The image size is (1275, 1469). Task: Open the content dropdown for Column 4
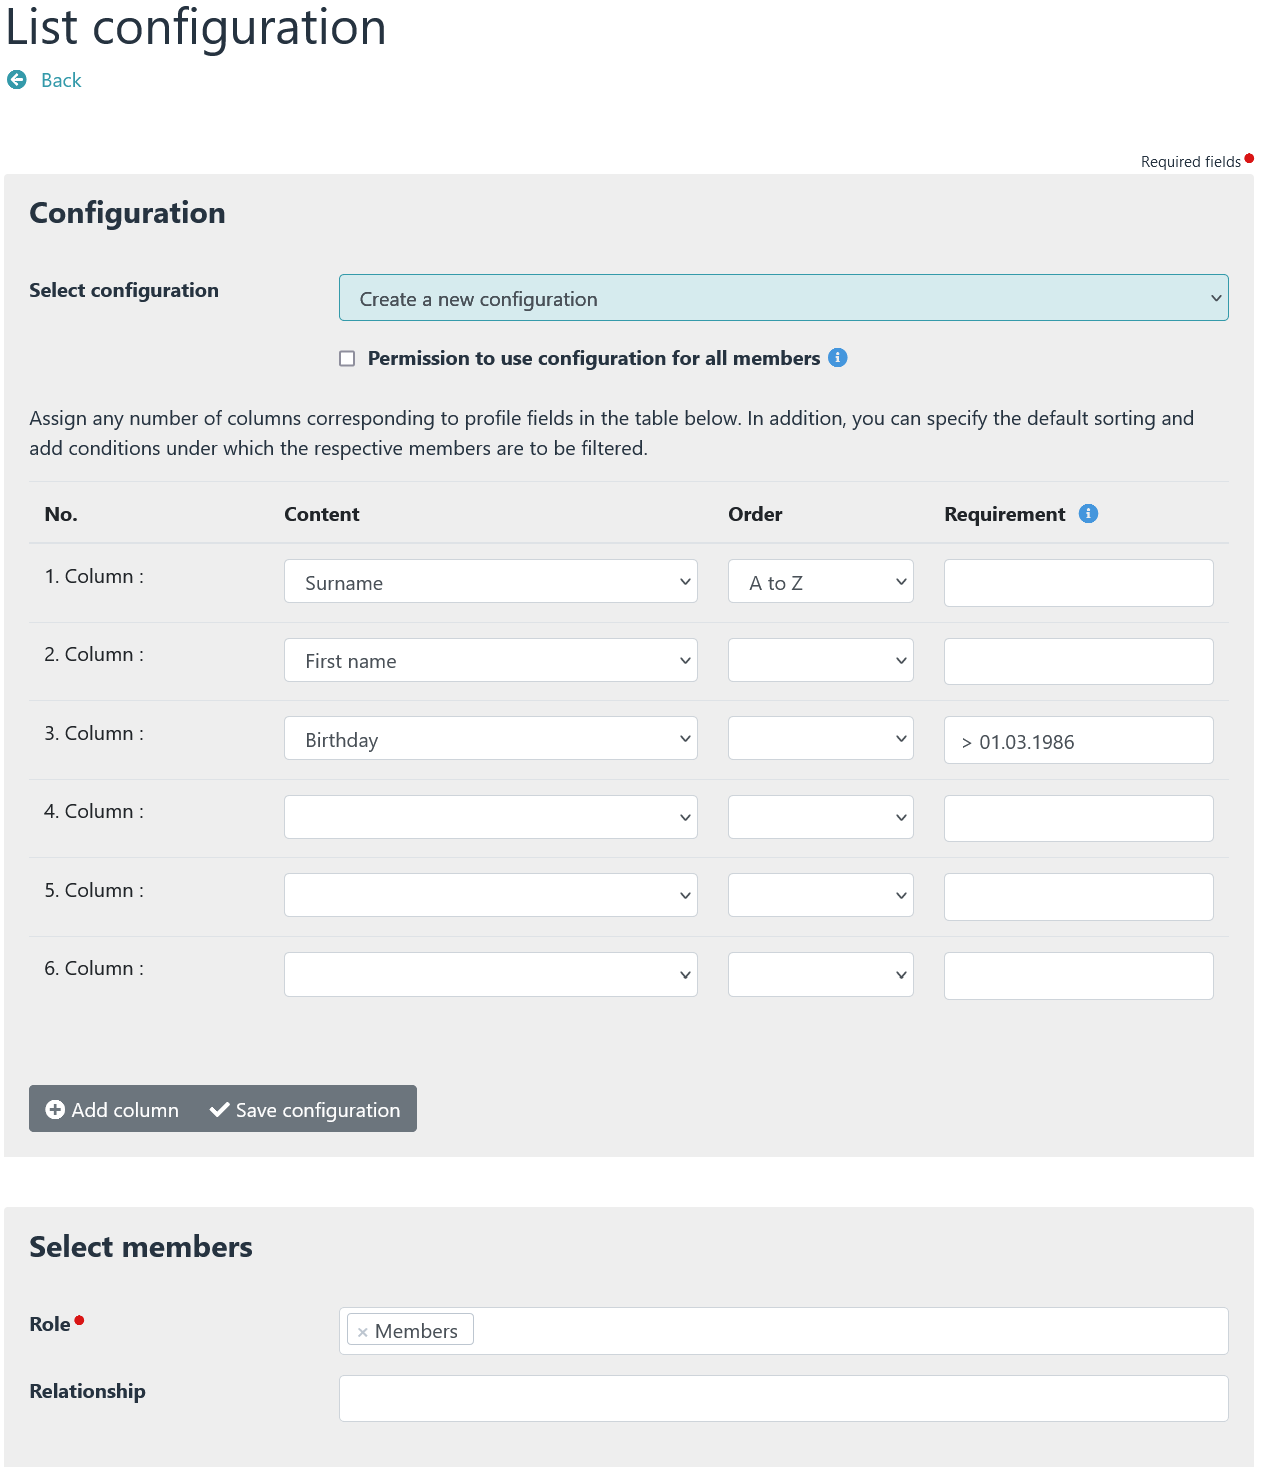point(490,817)
